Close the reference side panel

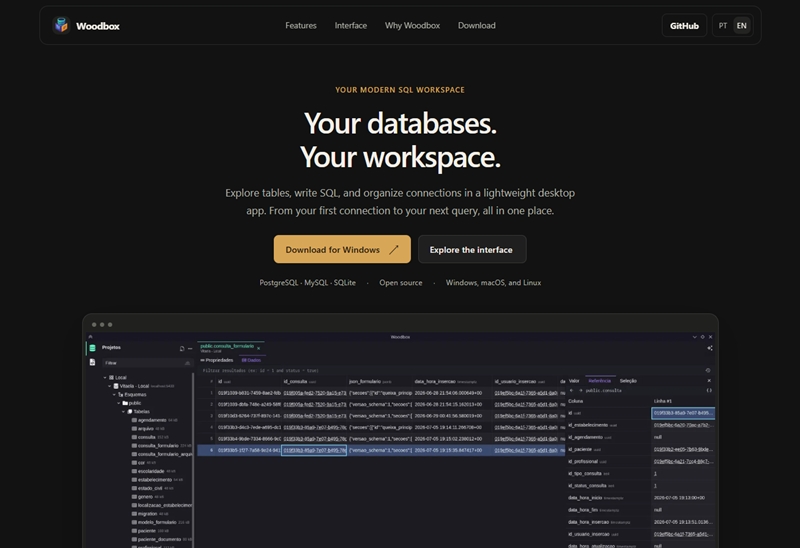coord(709,381)
